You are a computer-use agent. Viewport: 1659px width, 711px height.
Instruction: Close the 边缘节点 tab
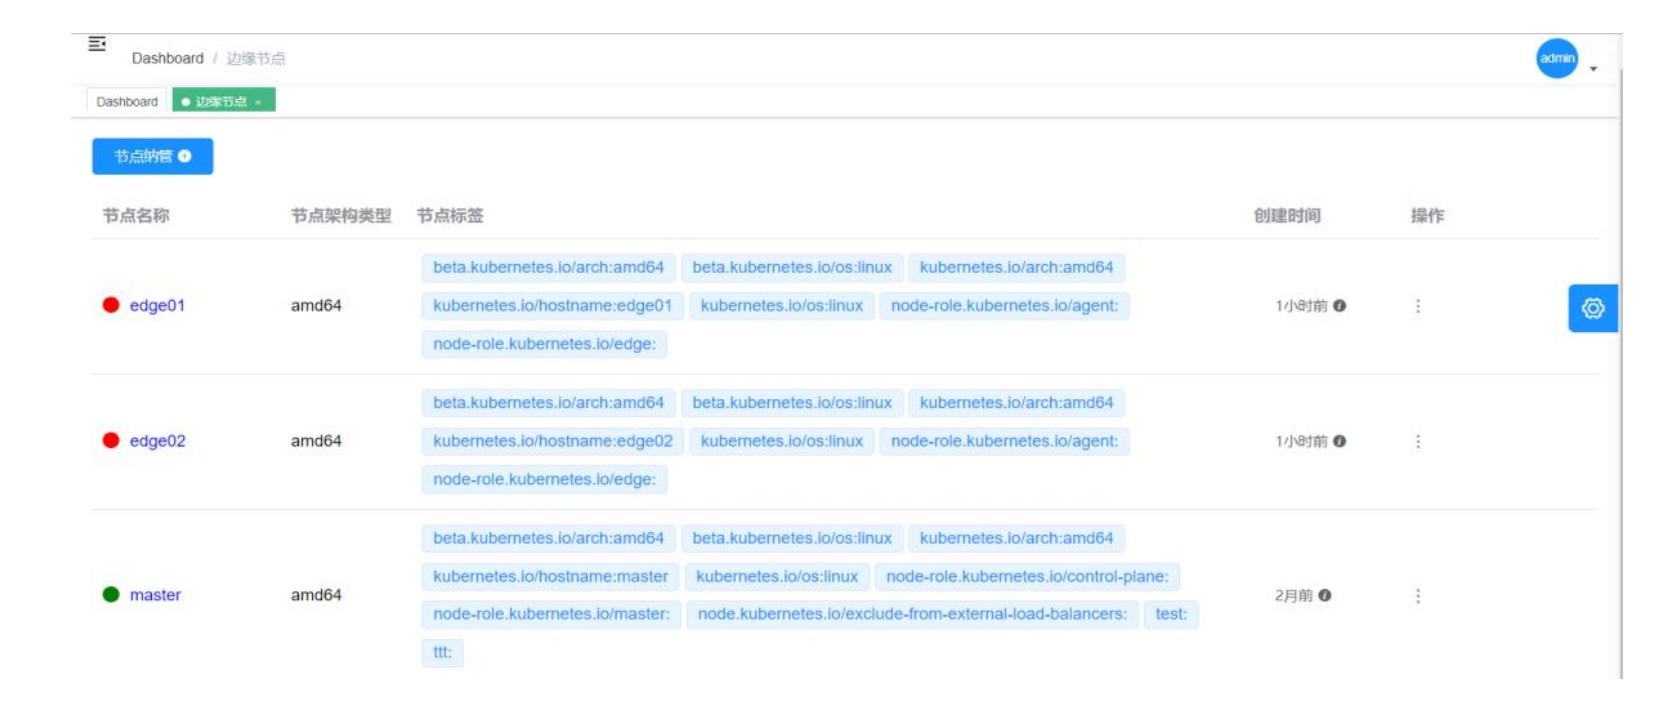(x=258, y=102)
